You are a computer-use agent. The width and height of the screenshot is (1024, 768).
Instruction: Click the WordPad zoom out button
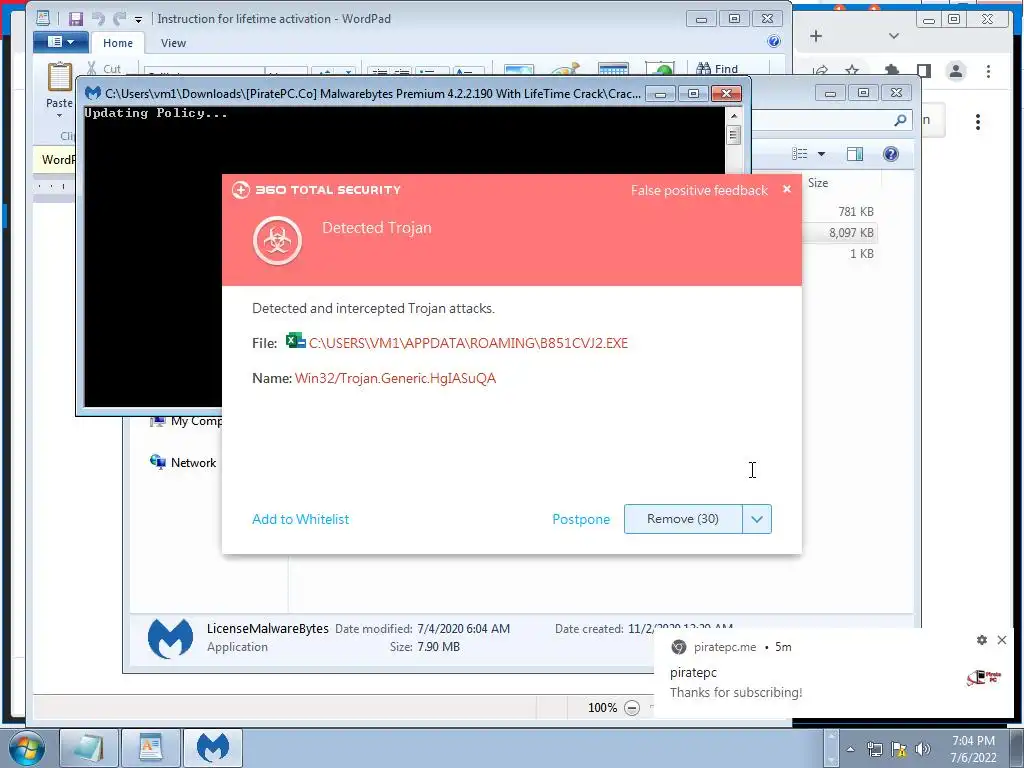[632, 708]
